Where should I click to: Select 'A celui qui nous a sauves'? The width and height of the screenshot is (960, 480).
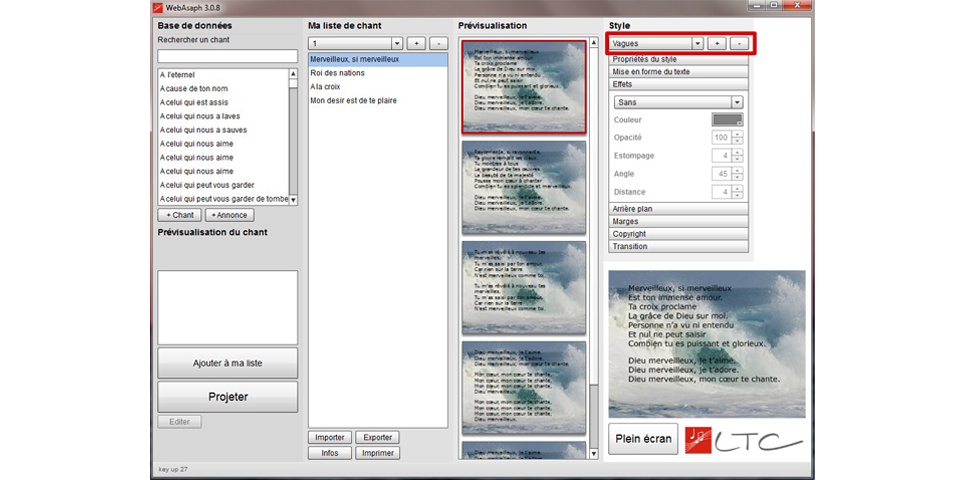(x=223, y=130)
